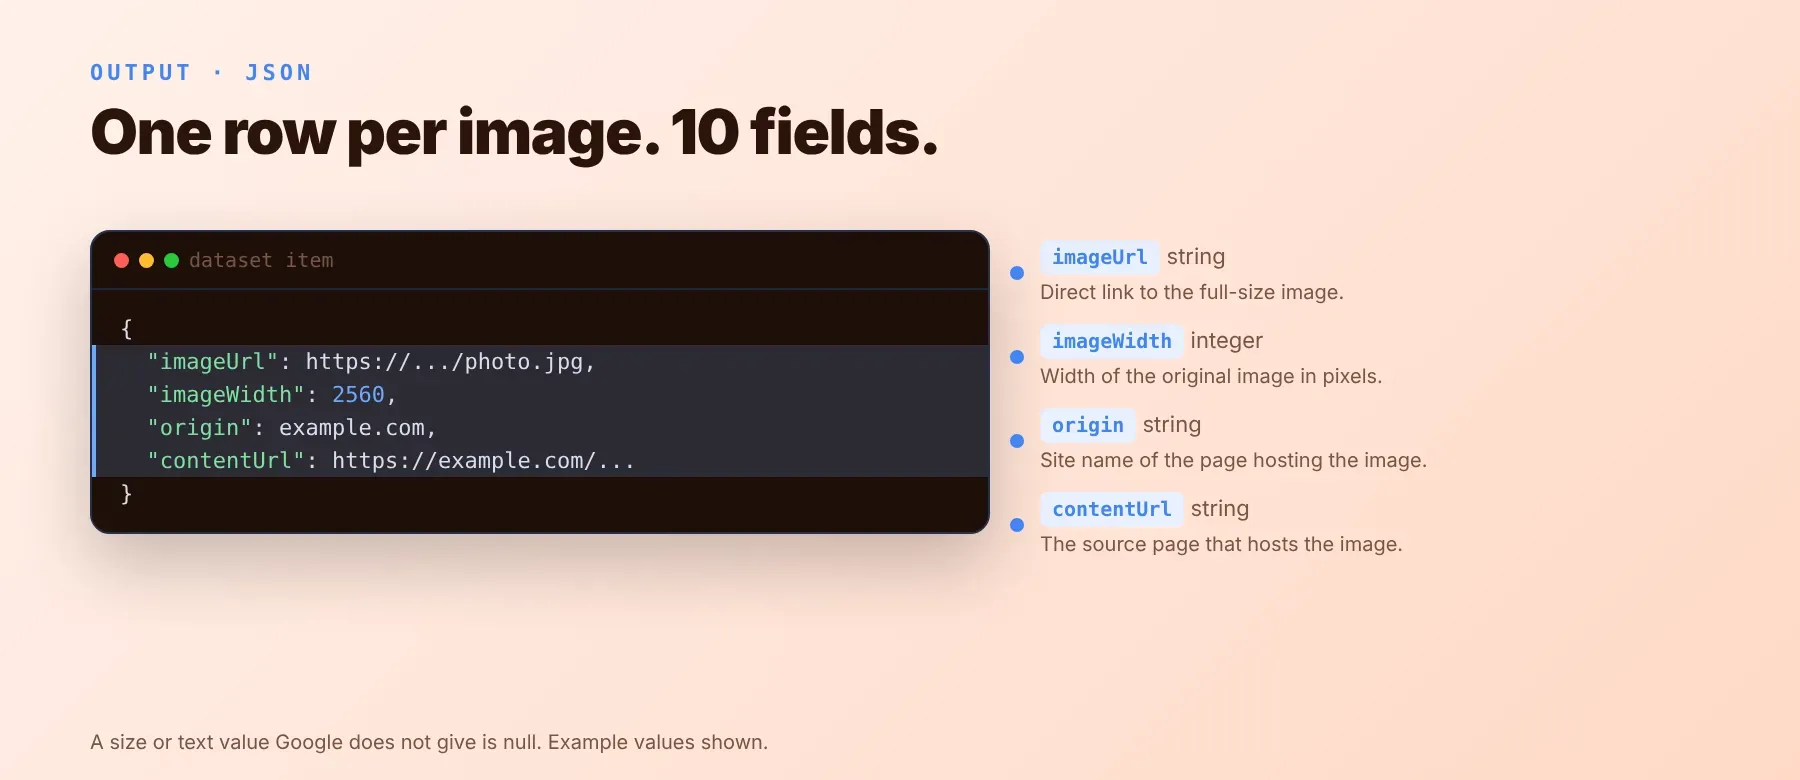Viewport: 1800px width, 780px height.
Task: Click "Width of the original image in pixels."
Action: 1211,376
